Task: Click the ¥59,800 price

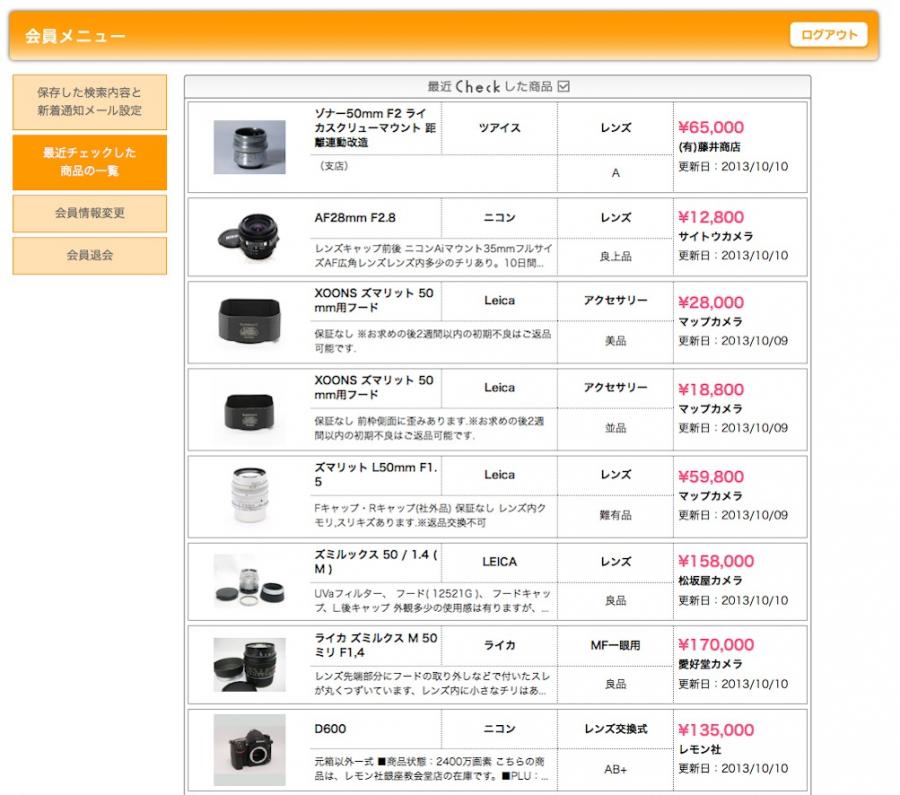Action: click(711, 477)
